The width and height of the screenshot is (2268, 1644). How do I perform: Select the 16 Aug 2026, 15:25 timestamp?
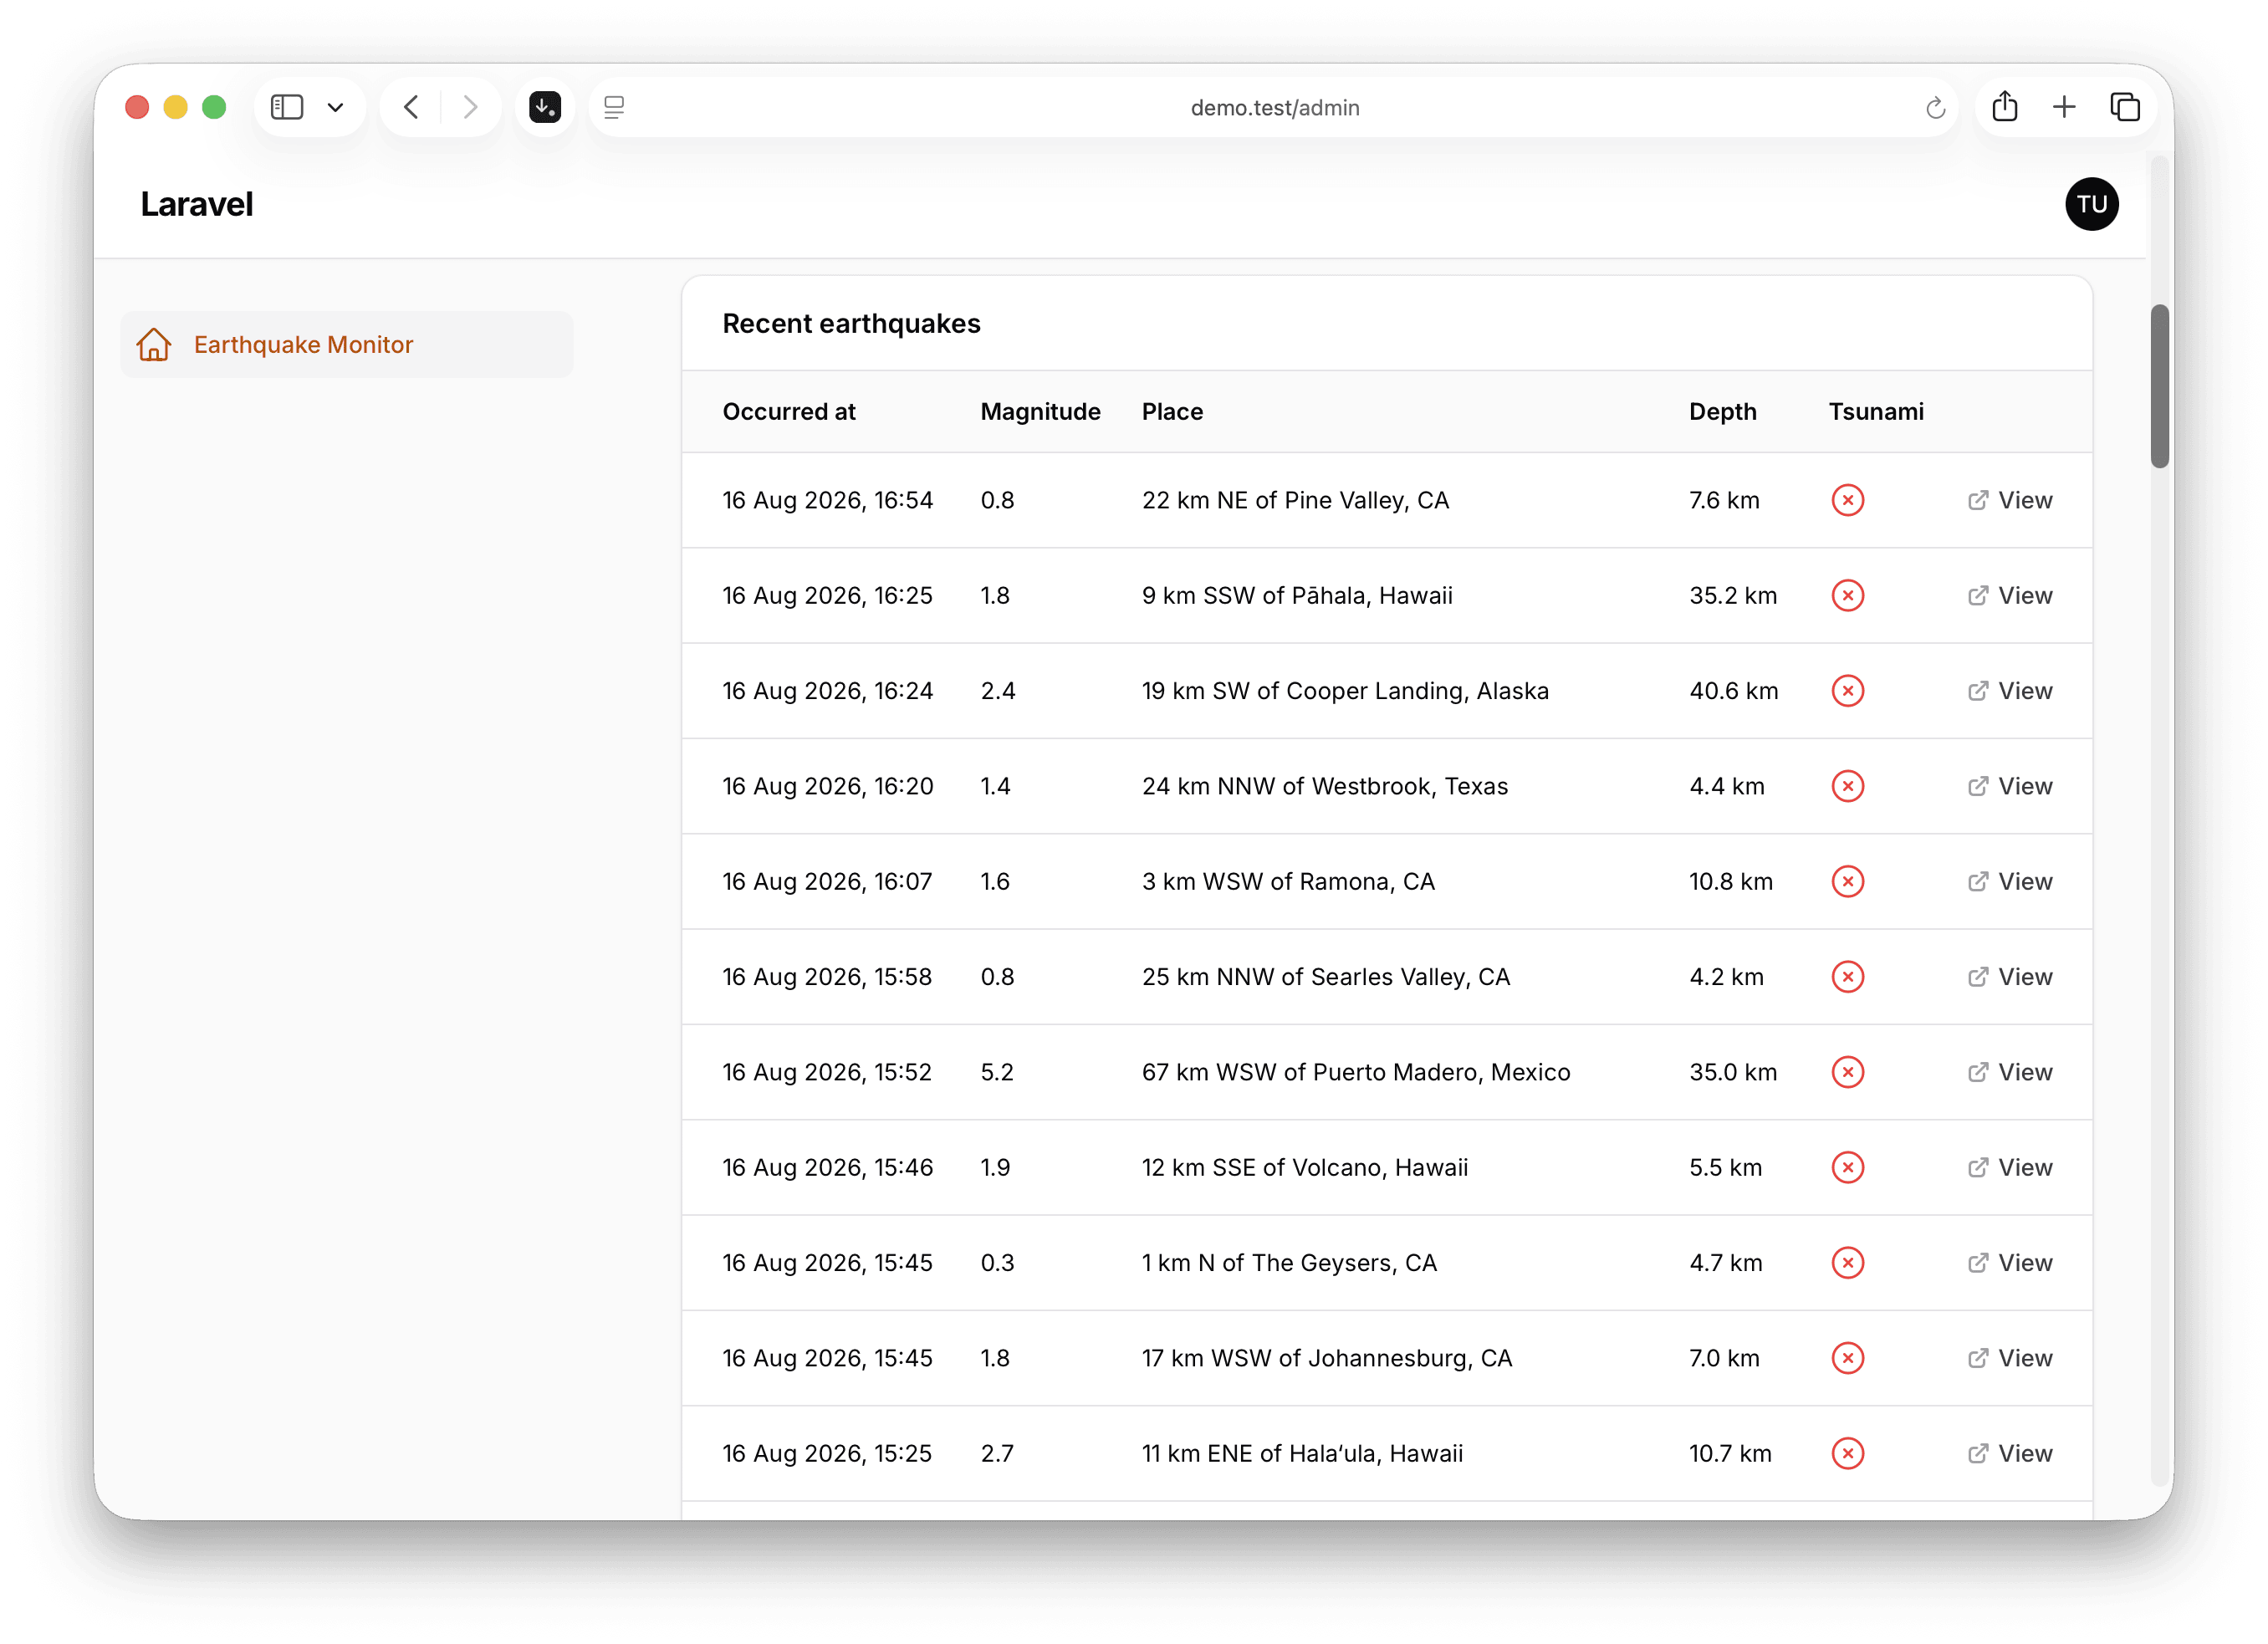(827, 1454)
